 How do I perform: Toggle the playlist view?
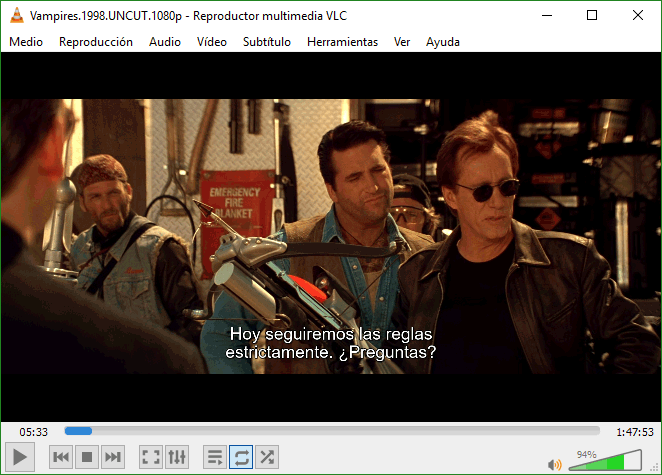215,457
